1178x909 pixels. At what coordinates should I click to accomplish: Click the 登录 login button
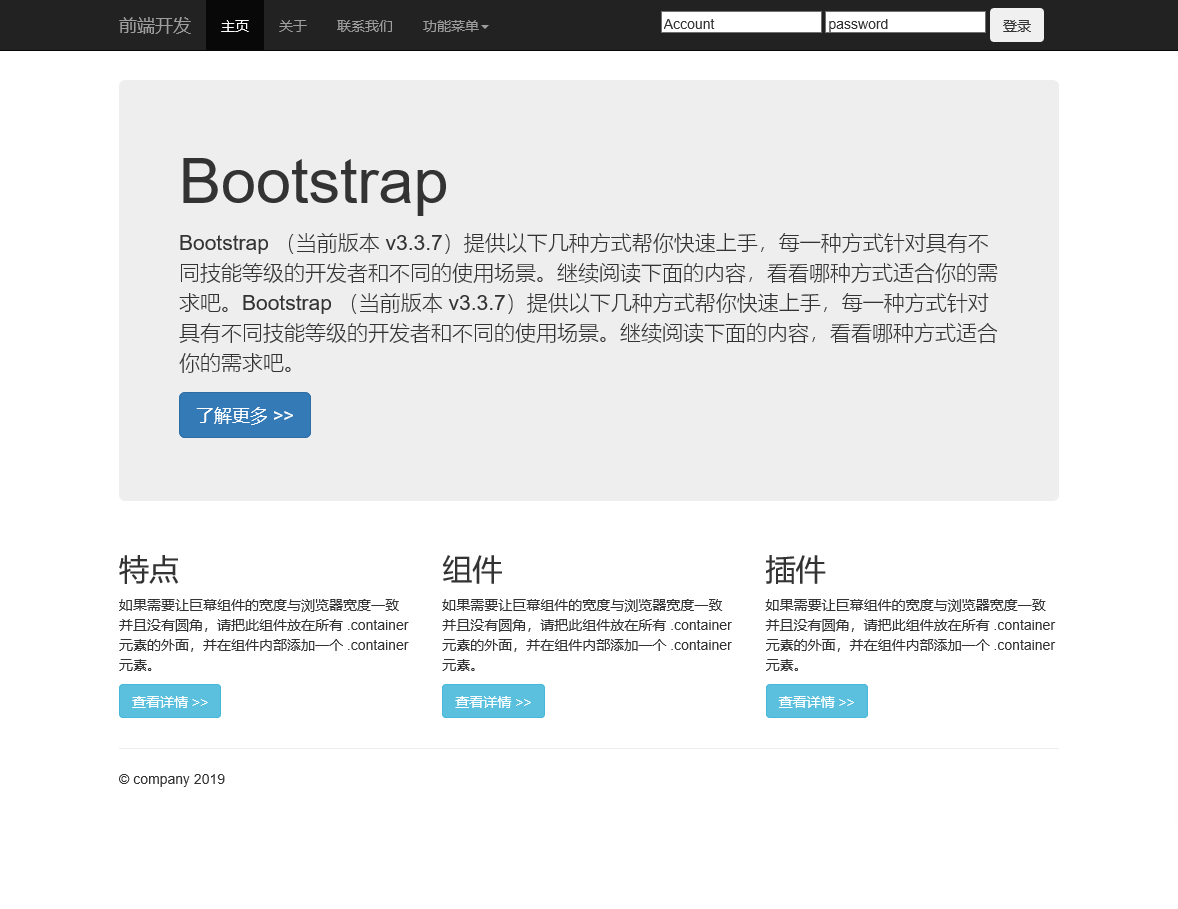tap(1016, 26)
